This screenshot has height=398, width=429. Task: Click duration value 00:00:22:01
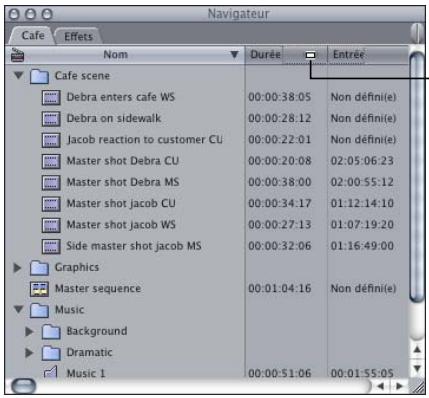[280, 140]
